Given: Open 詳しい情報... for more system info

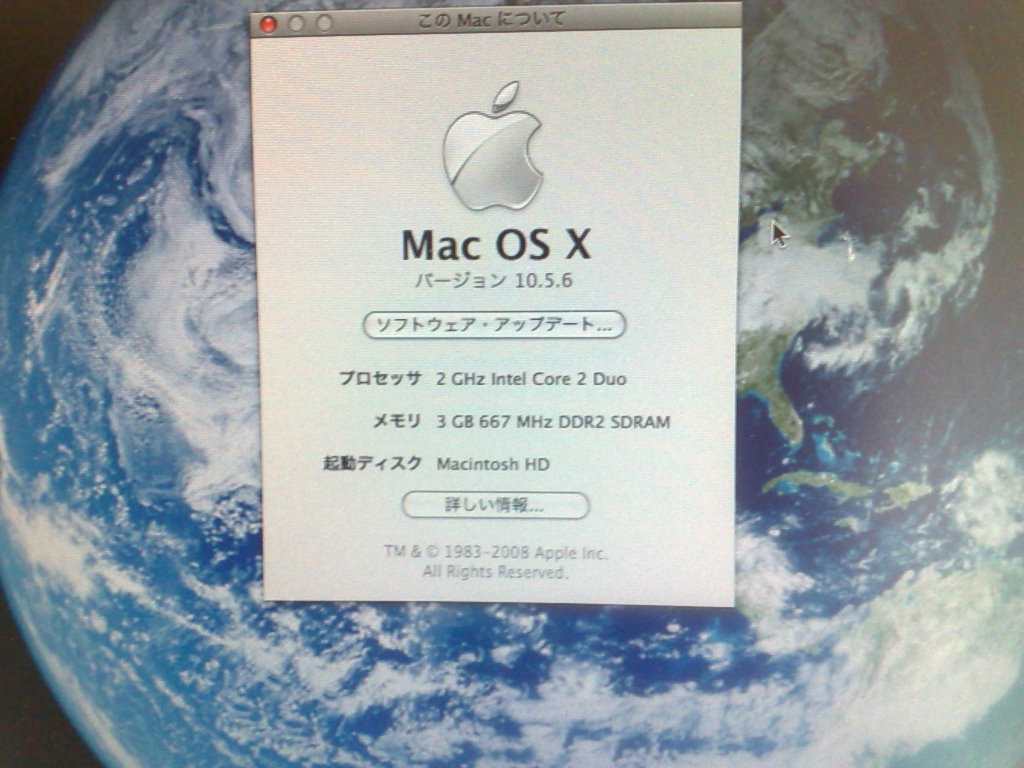Looking at the screenshot, I should 495,505.
